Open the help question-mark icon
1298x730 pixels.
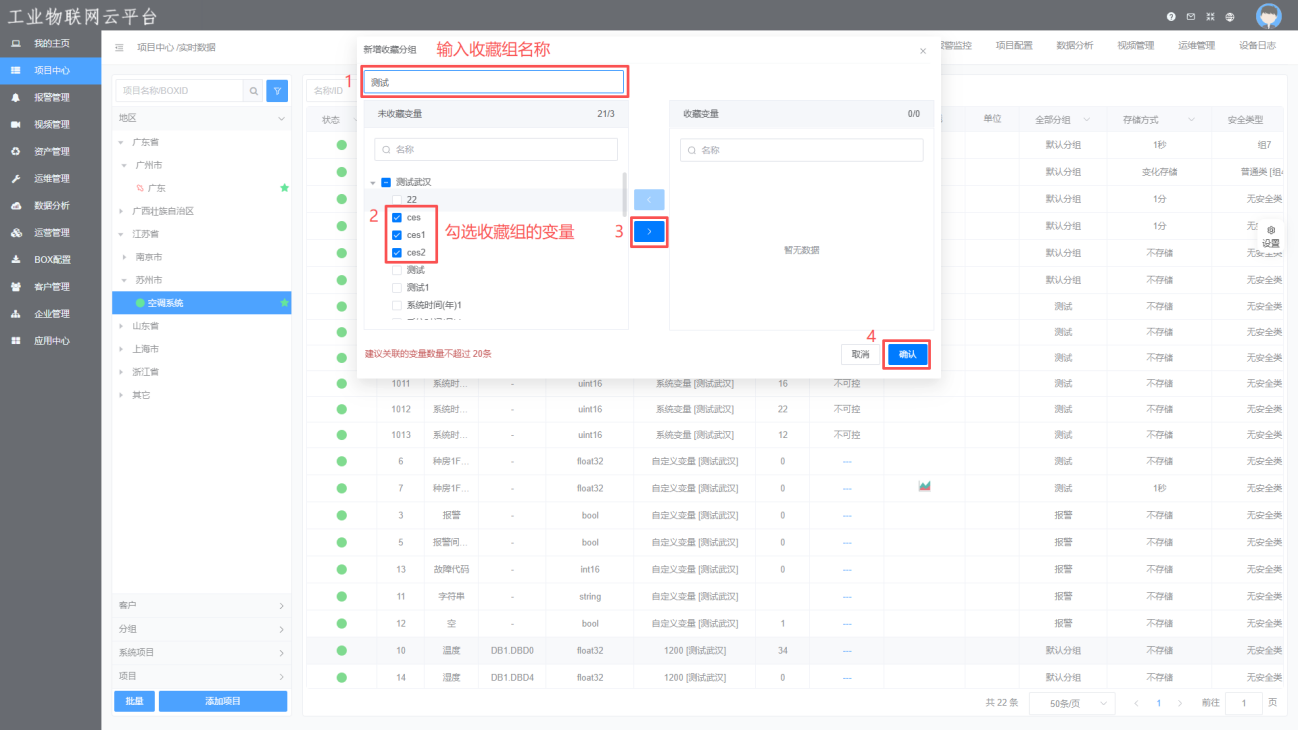coord(1171,17)
